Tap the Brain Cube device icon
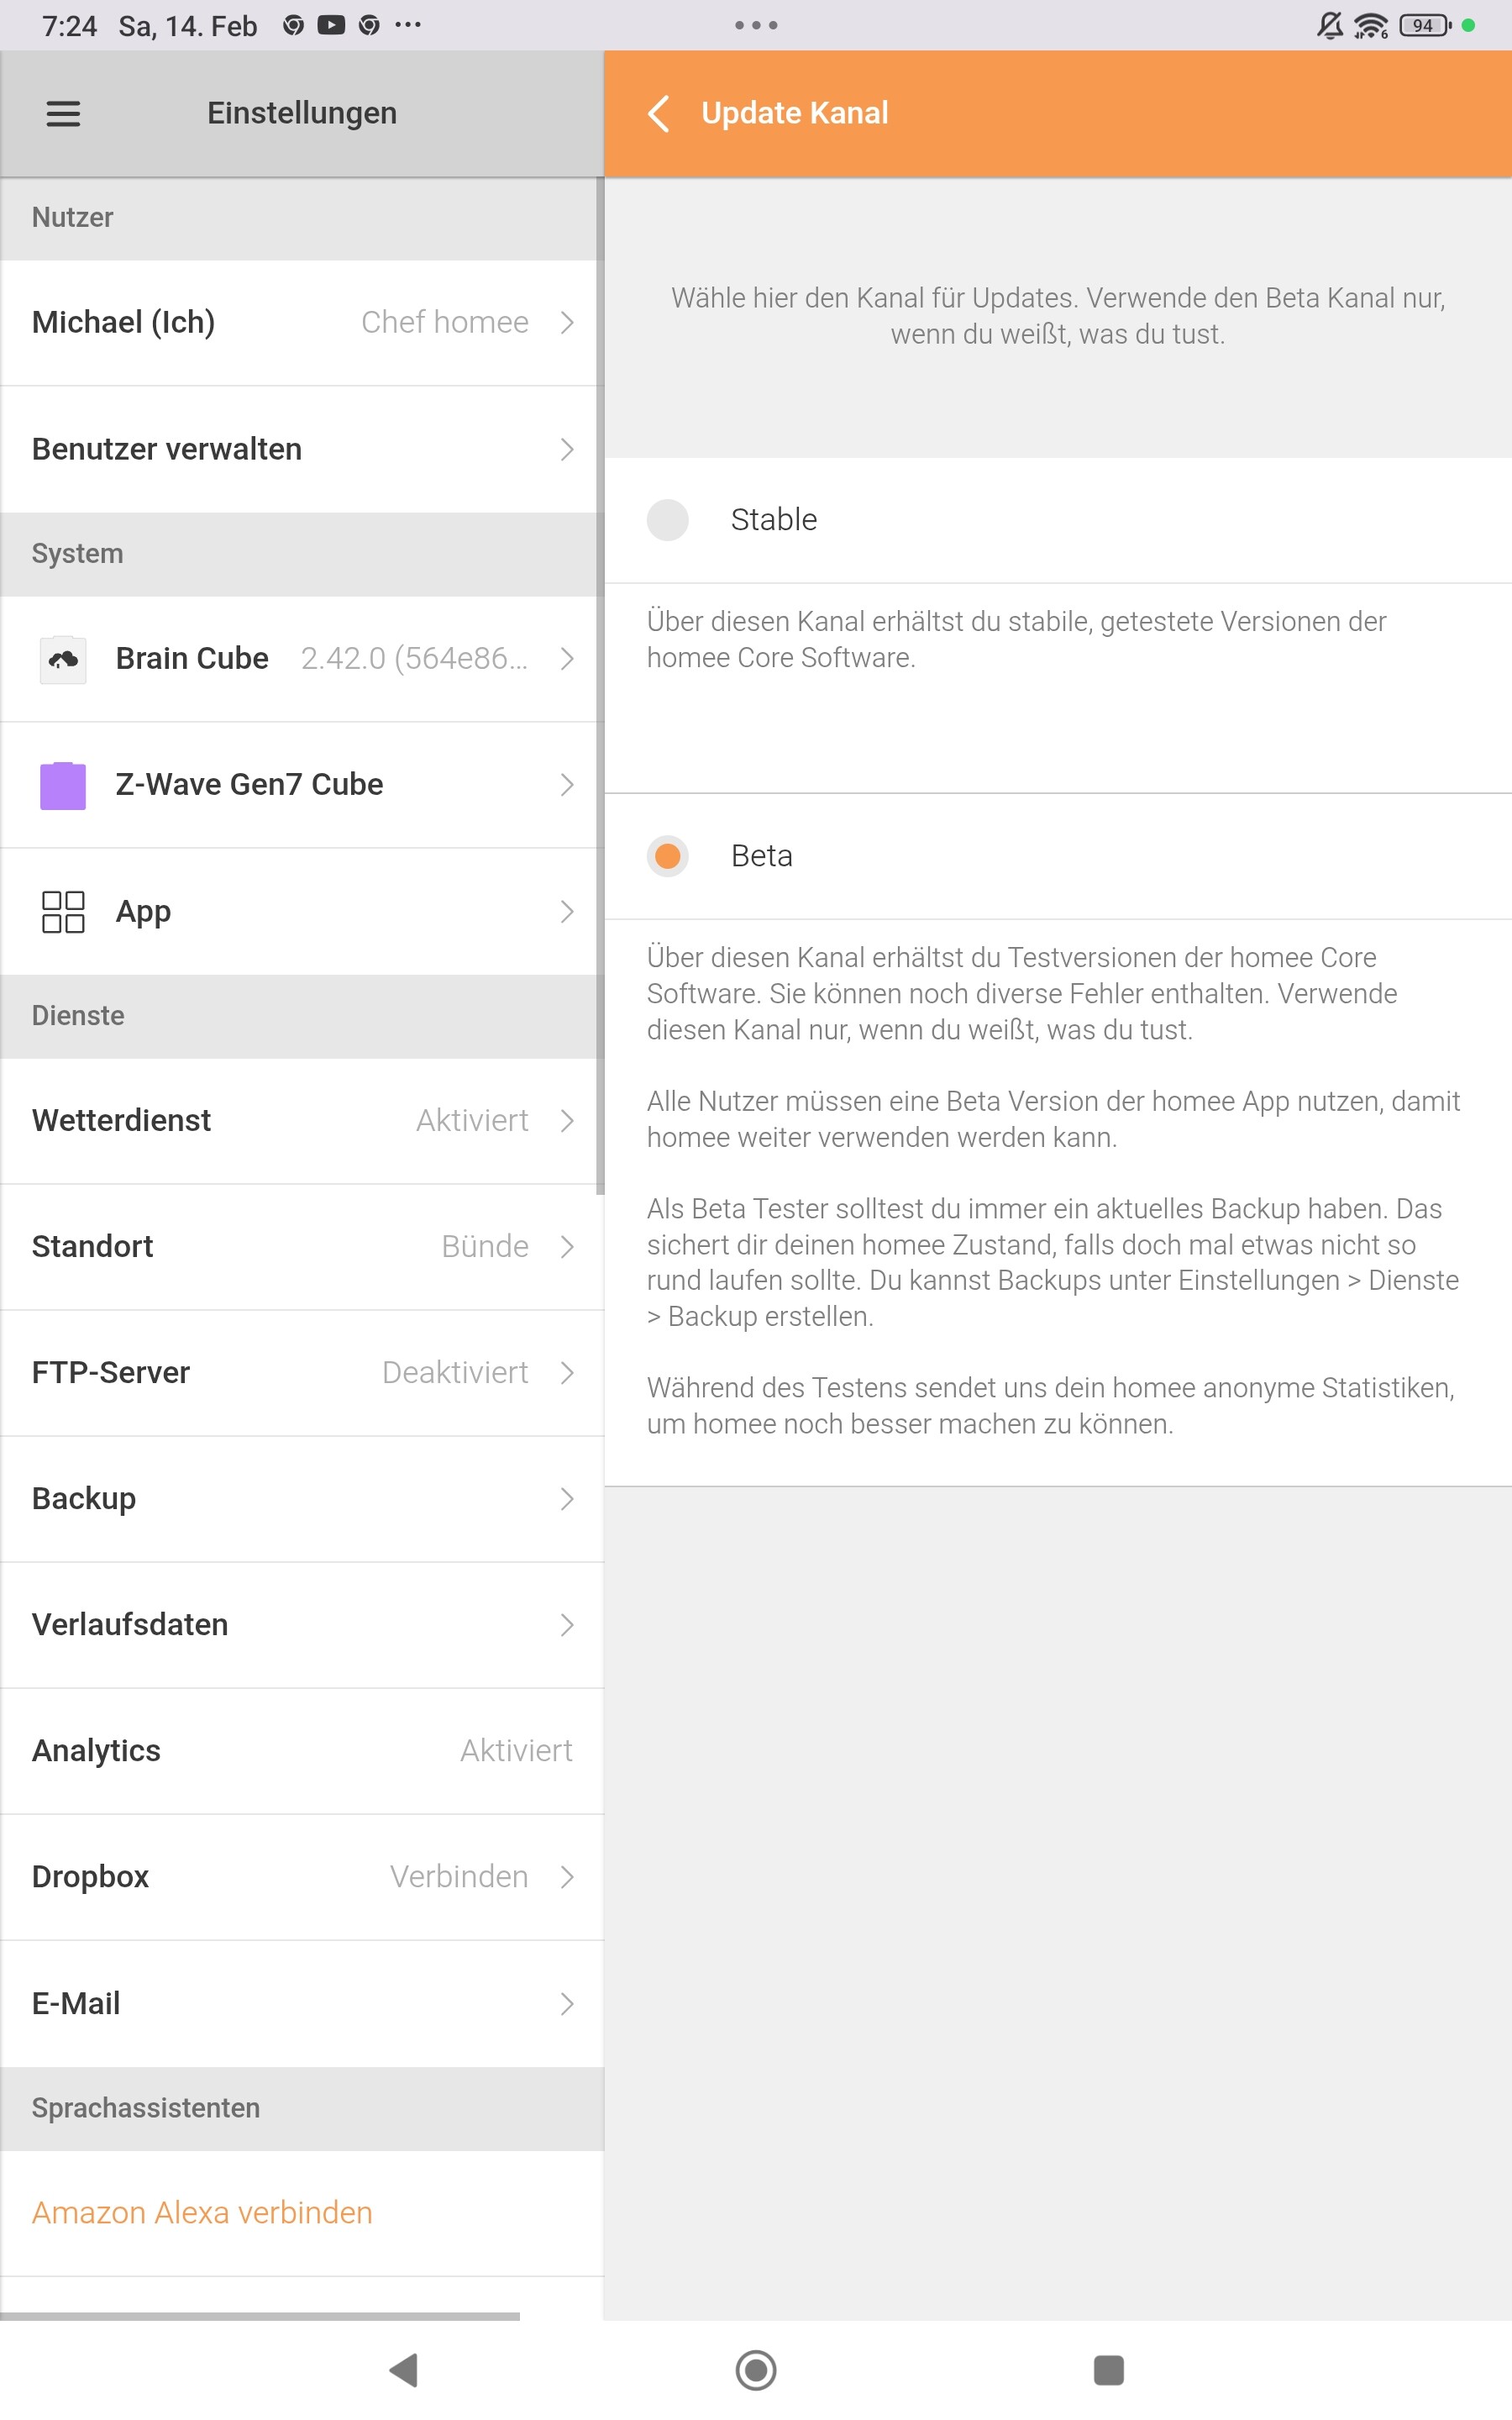Viewport: 1512px width, 2420px height. (63, 659)
